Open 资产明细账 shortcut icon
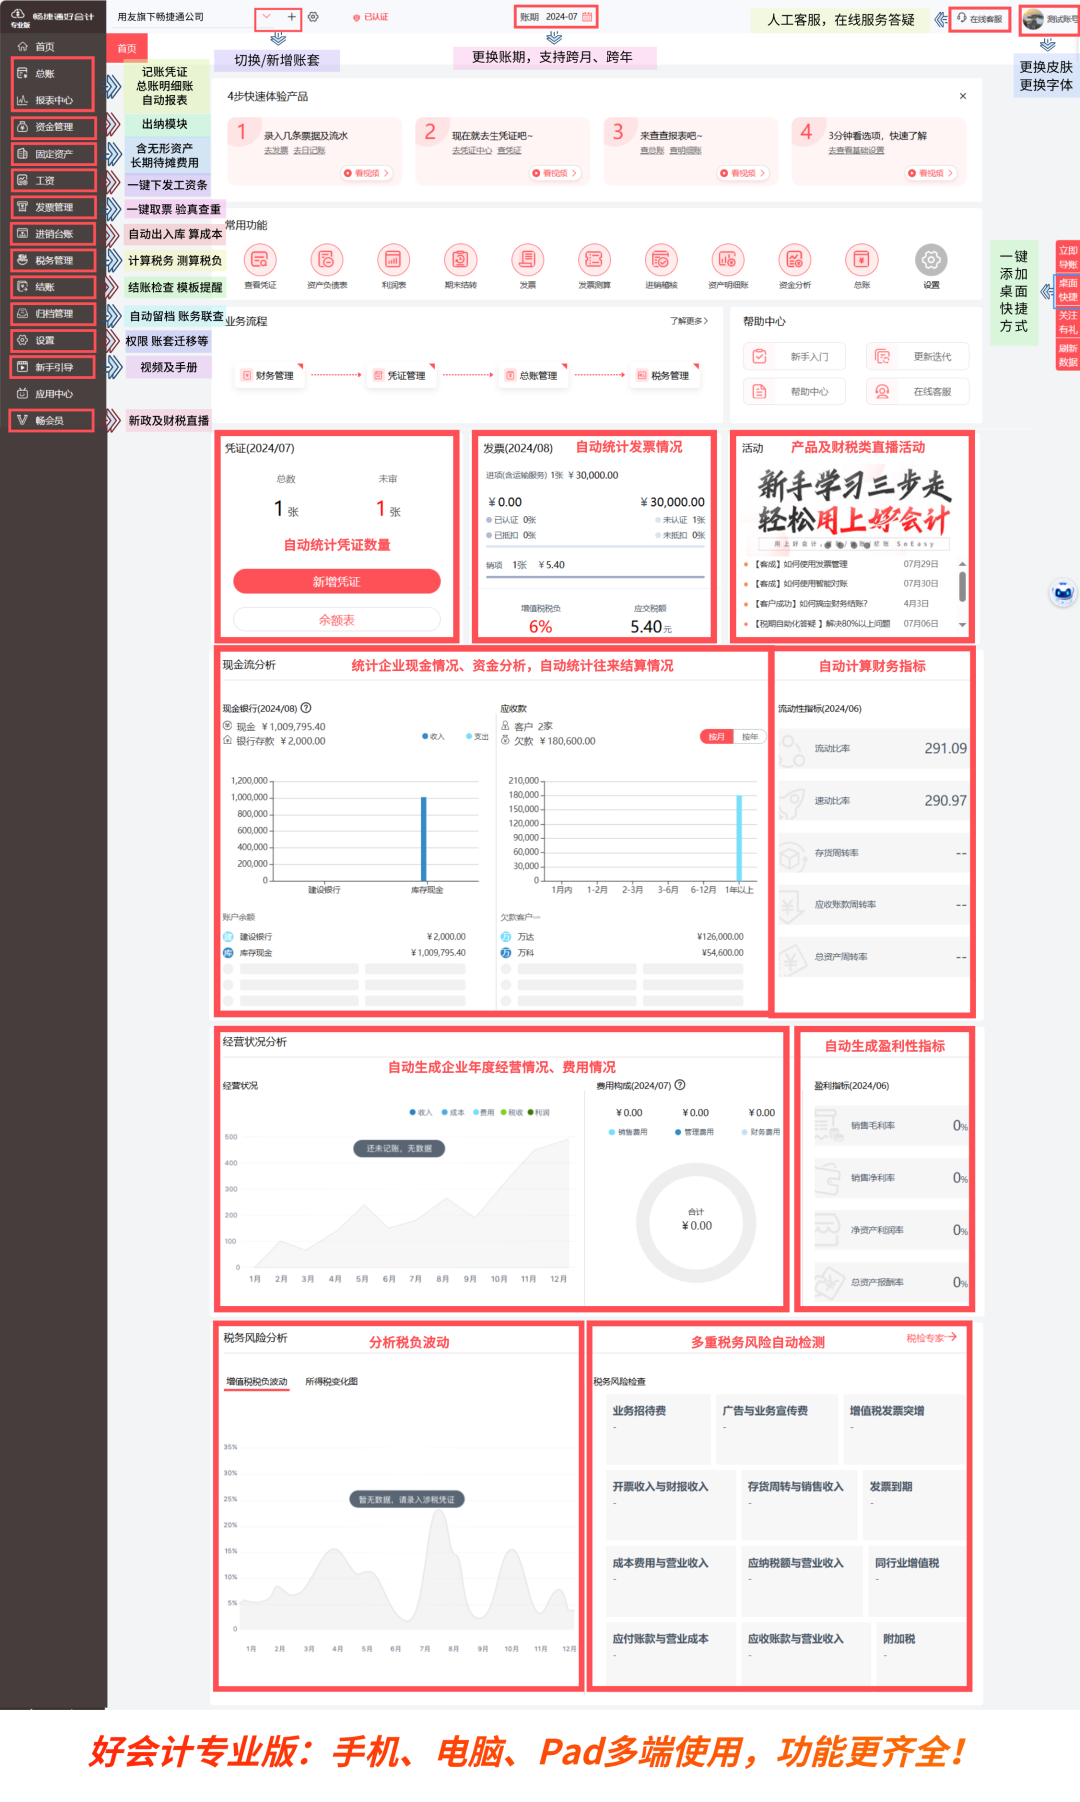 (727, 260)
